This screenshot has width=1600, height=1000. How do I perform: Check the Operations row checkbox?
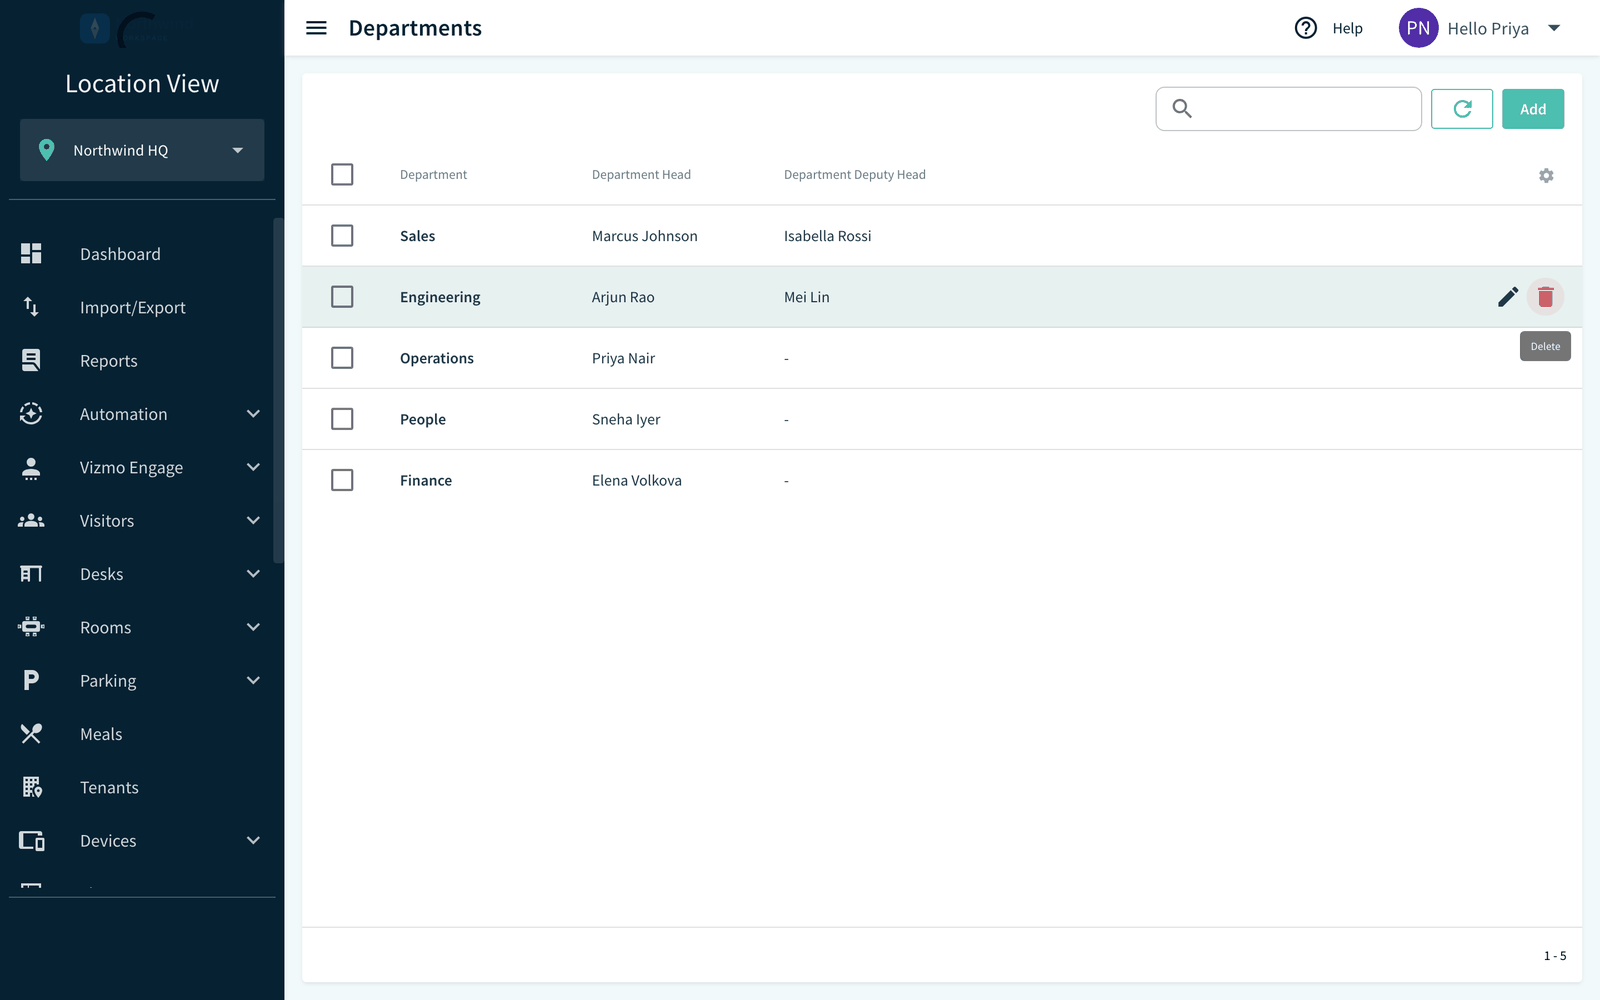342,358
